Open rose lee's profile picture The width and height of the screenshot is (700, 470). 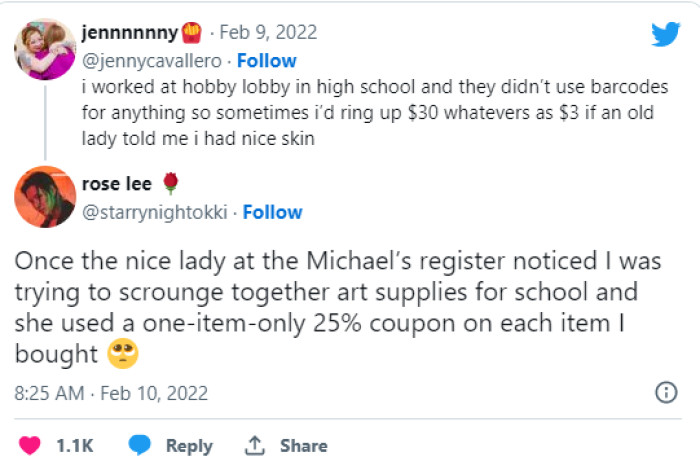(45, 197)
